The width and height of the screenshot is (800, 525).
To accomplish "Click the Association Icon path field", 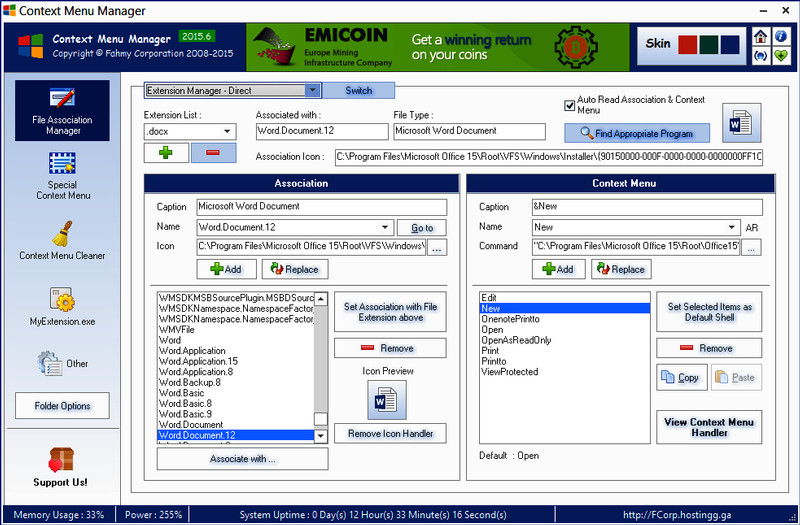I will tap(549, 157).
